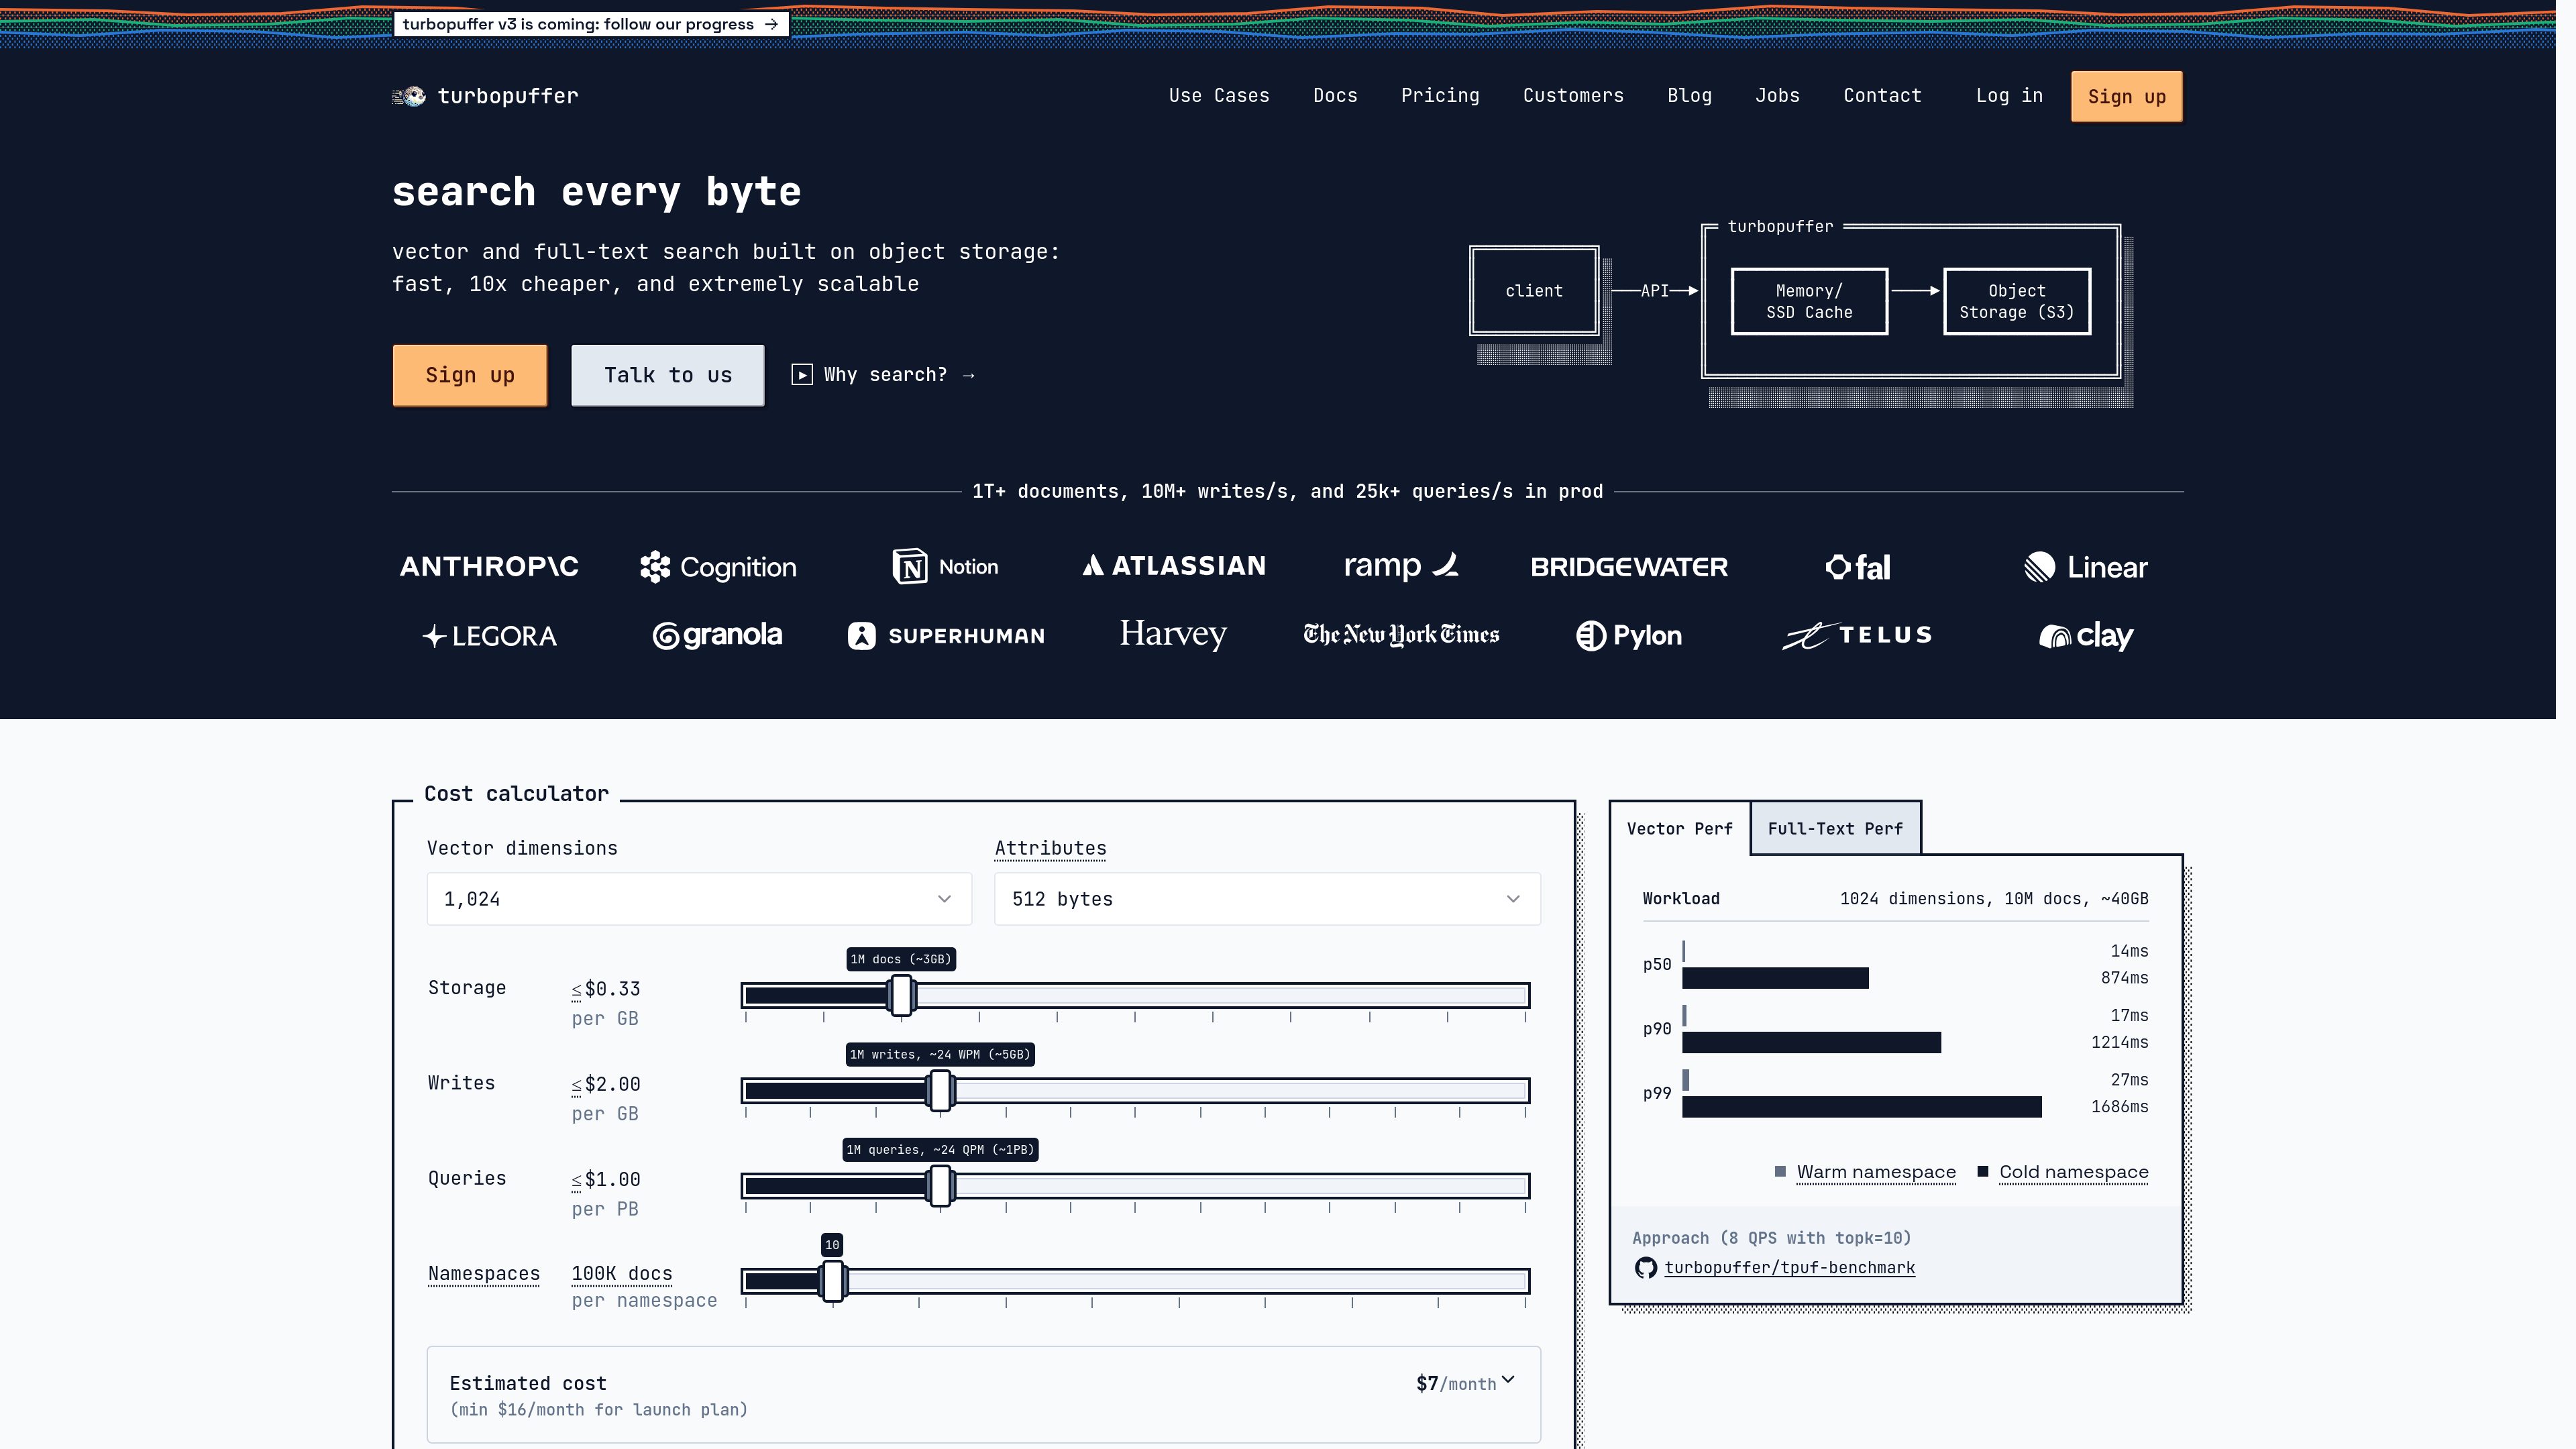2576x1449 pixels.
Task: Click the play icon beside Why search?
Action: point(802,375)
